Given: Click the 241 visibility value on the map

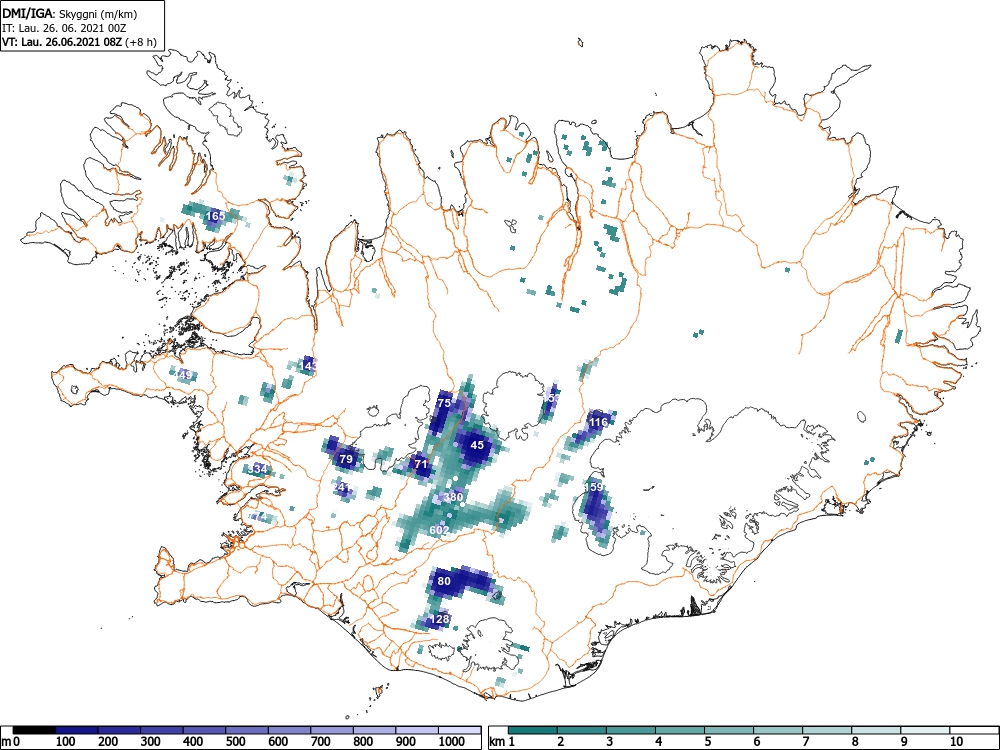Looking at the screenshot, I should 341,487.
